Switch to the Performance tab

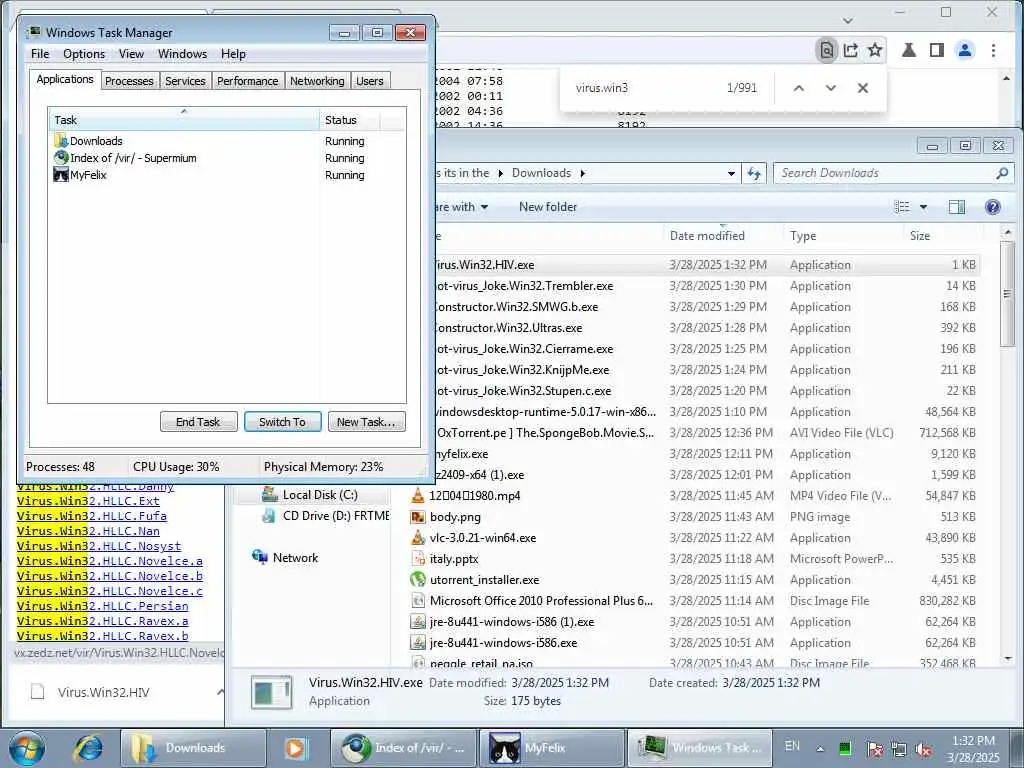point(248,80)
